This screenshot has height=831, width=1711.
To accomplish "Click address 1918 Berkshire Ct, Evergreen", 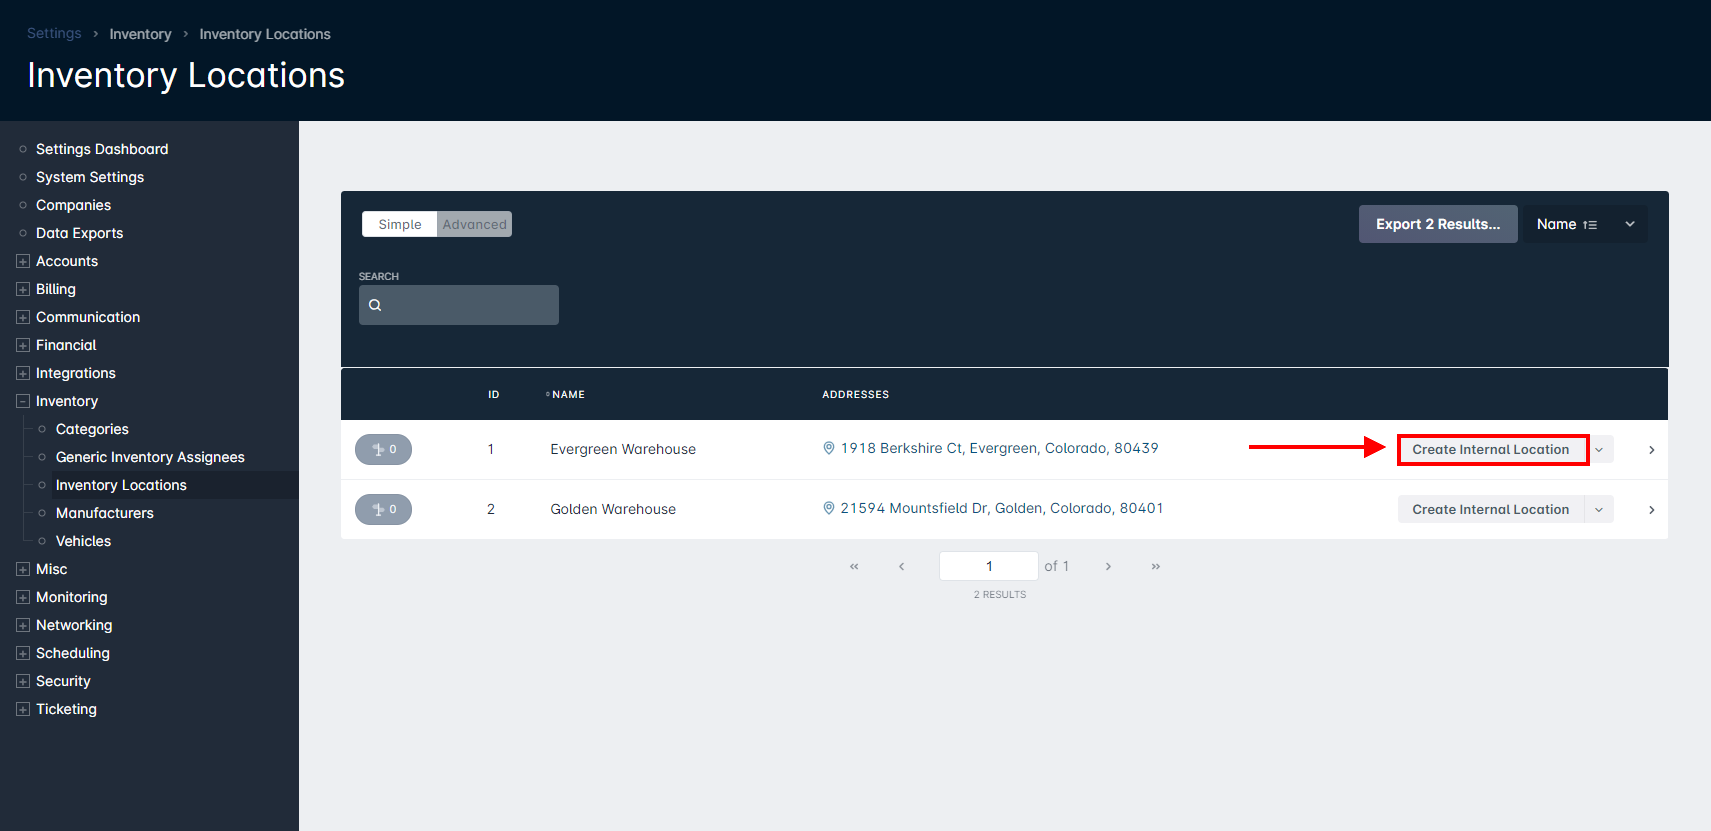I will click(x=999, y=448).
